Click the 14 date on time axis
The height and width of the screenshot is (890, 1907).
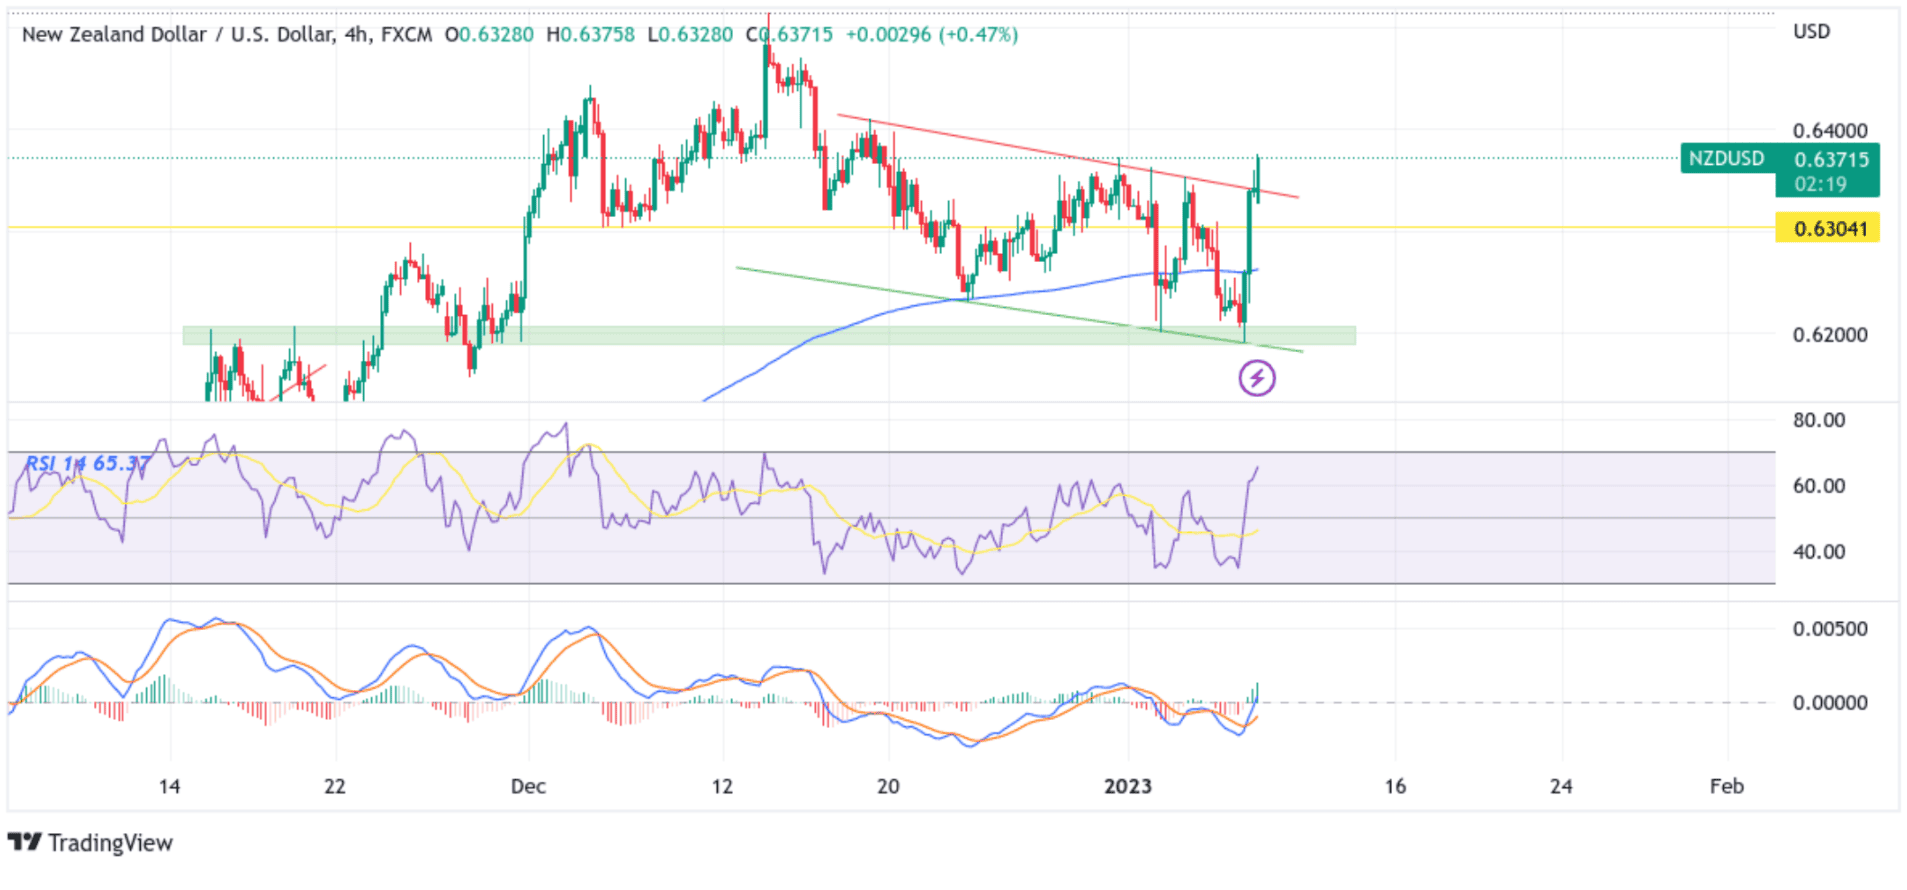(x=170, y=786)
